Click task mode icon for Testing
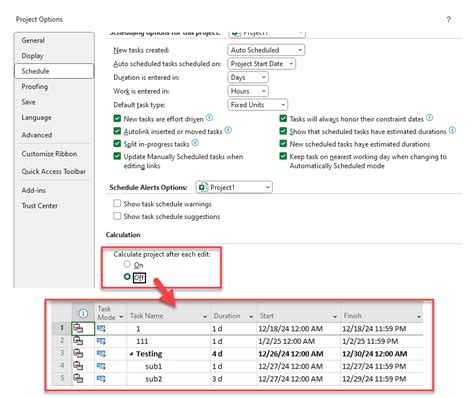474x398 pixels. point(101,354)
